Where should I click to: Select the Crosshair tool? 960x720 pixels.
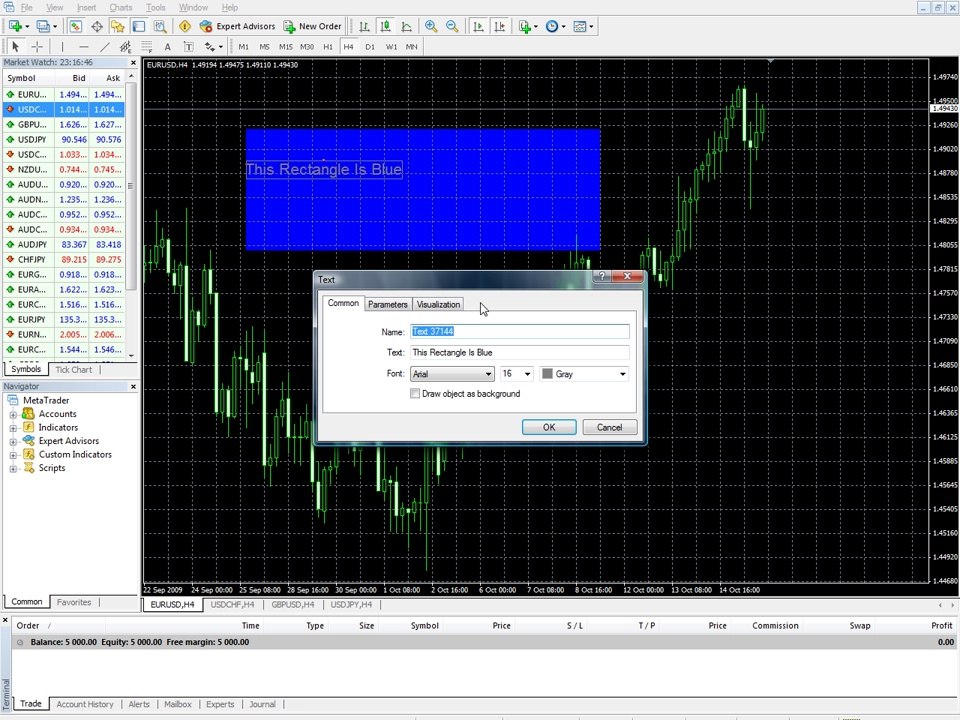pos(37,47)
